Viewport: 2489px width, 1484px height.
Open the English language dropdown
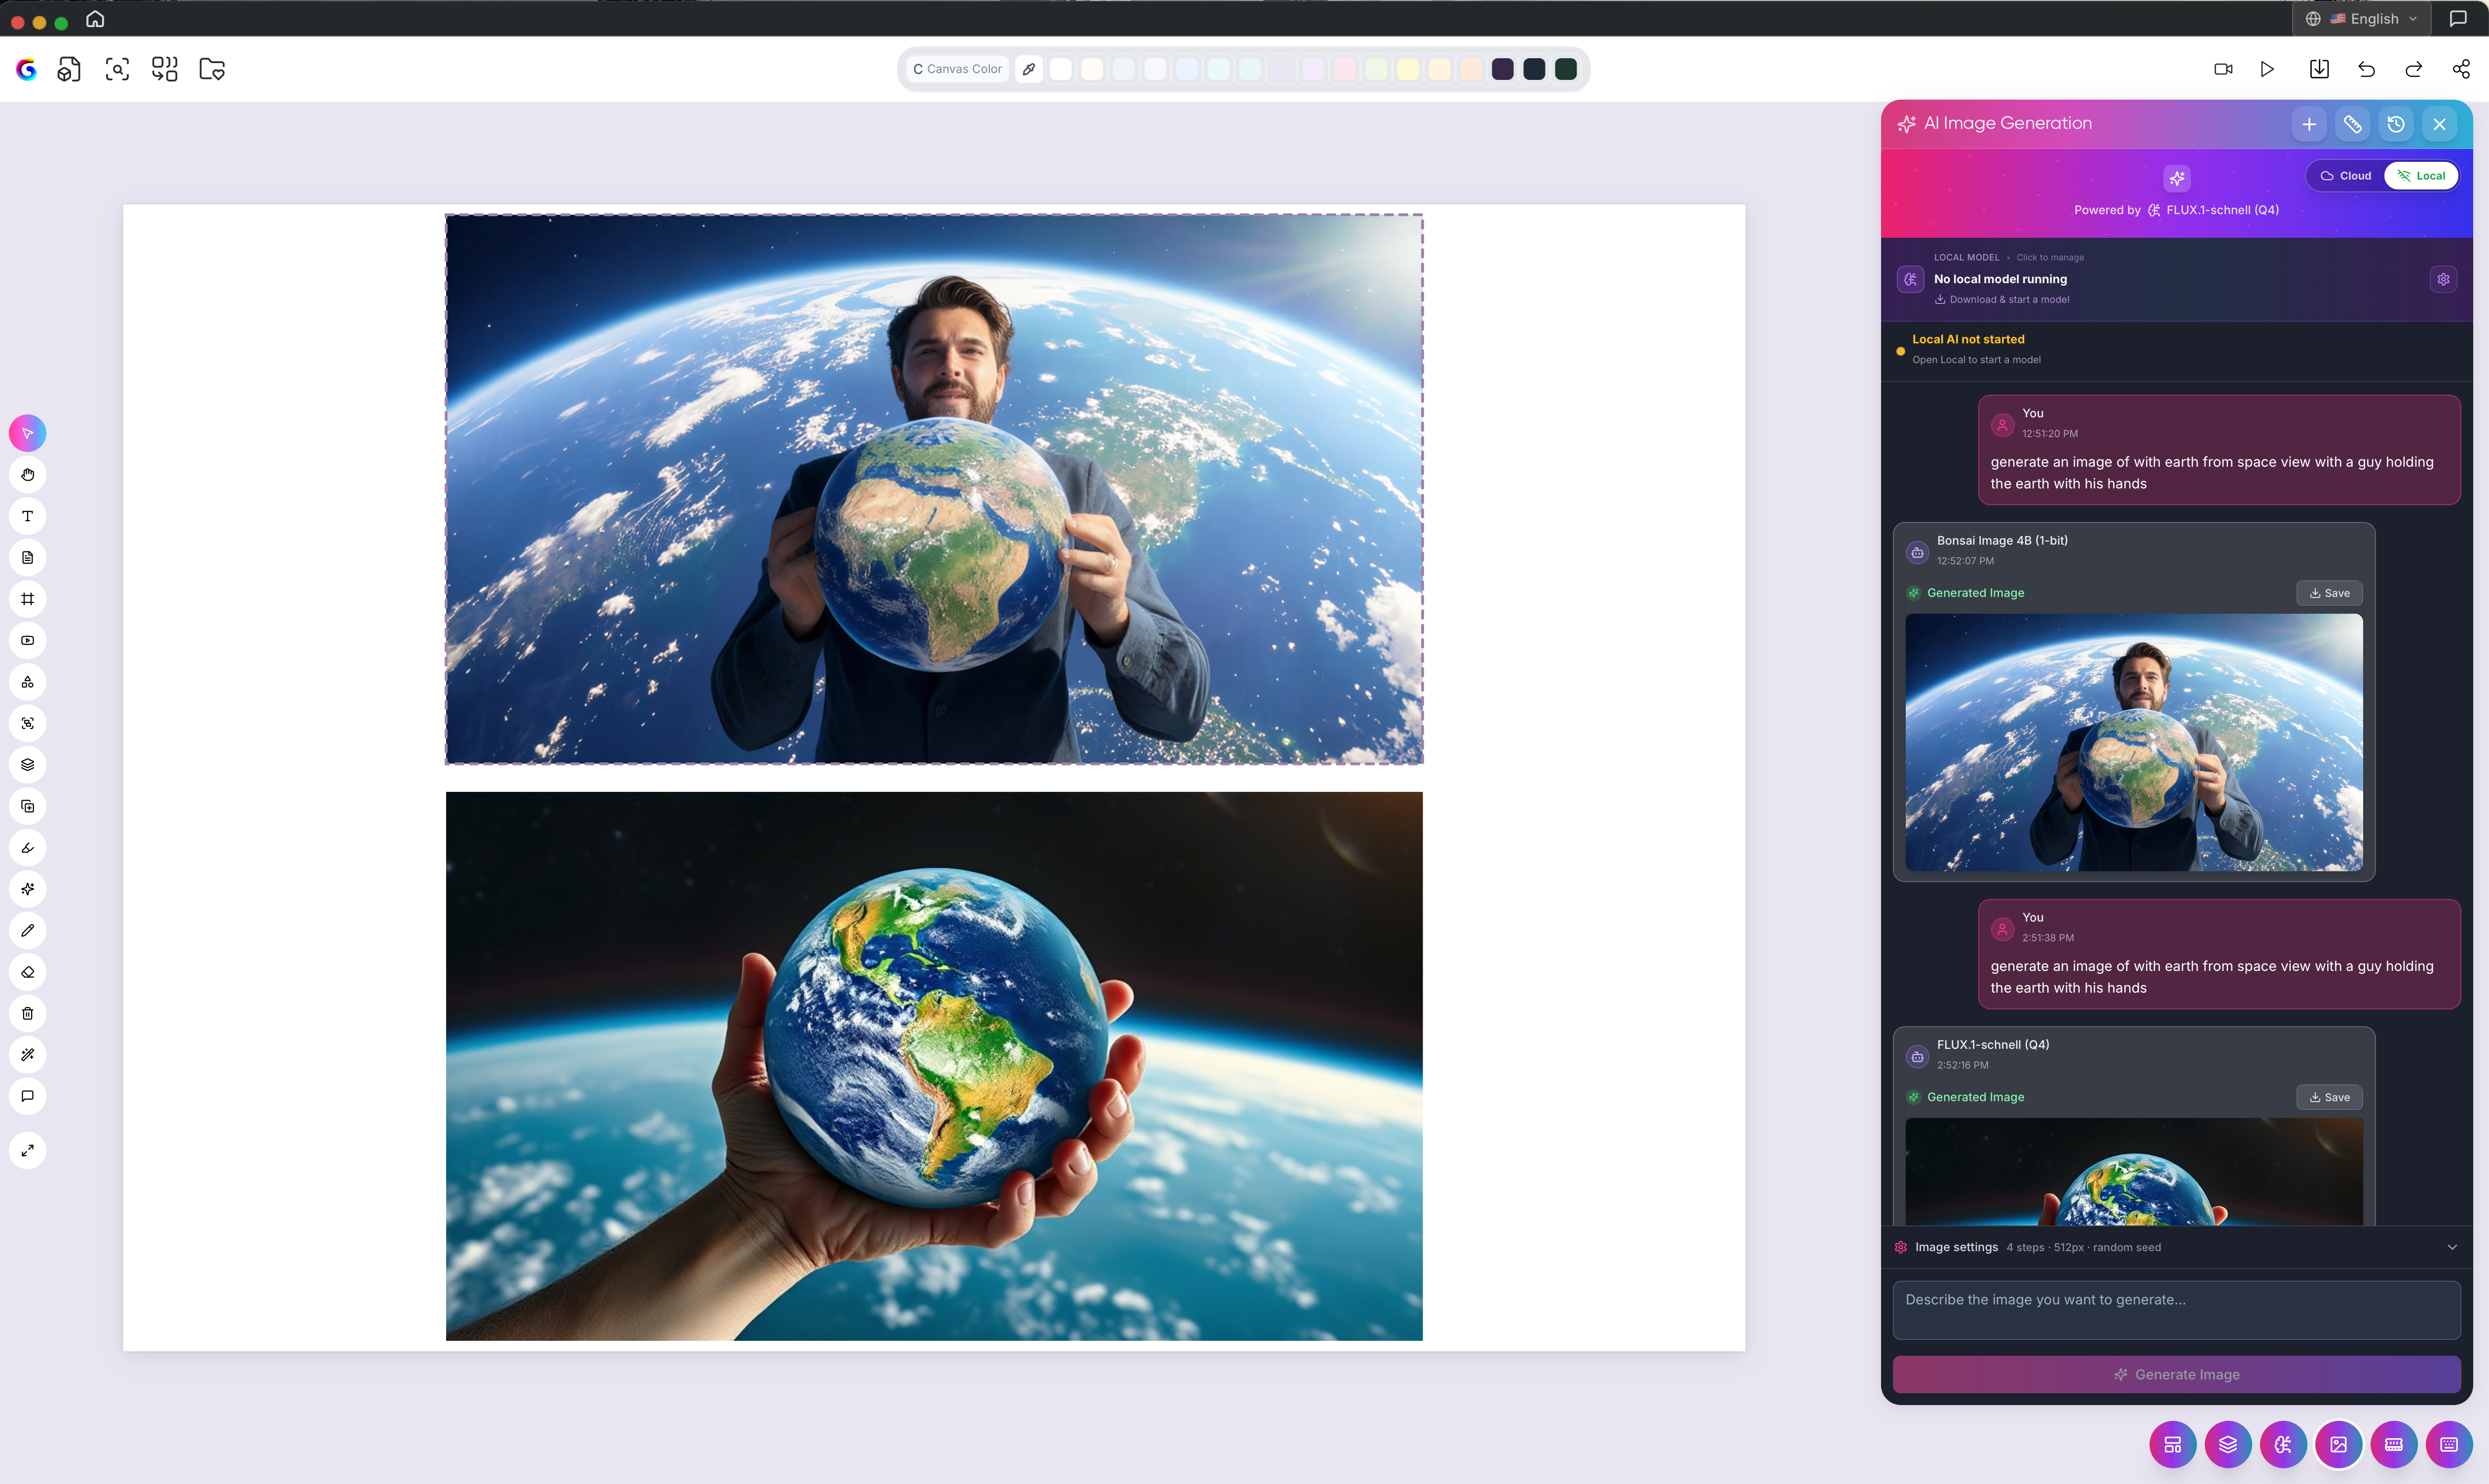click(x=2362, y=19)
